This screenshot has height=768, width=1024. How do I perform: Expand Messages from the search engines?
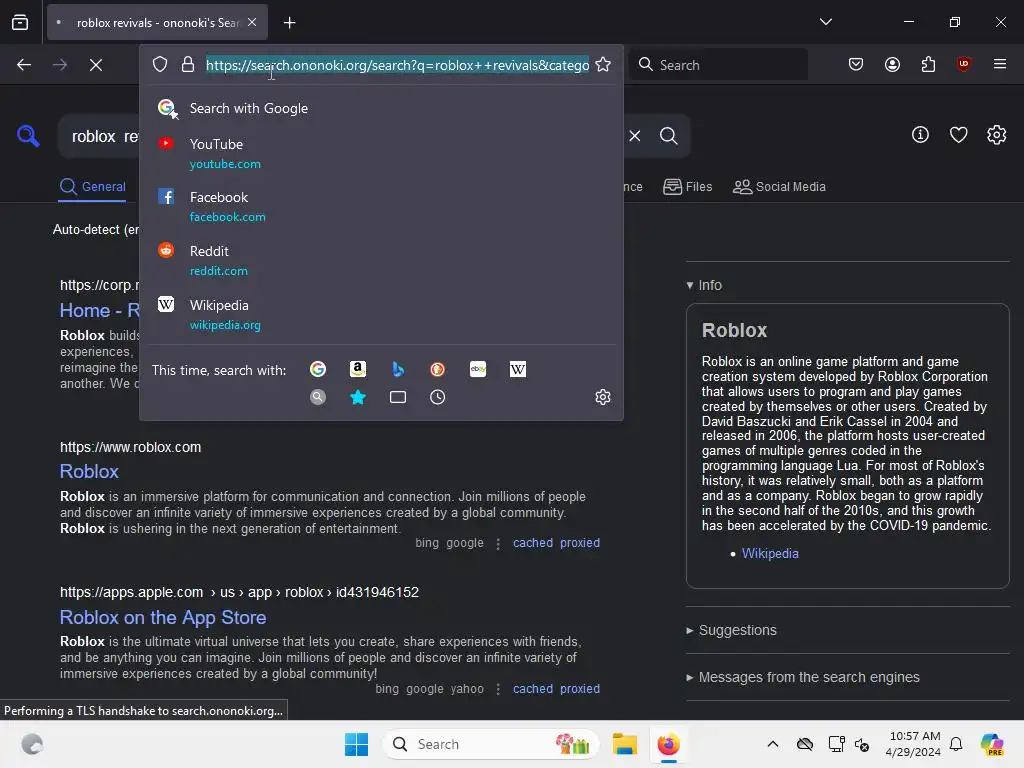[x=803, y=677]
